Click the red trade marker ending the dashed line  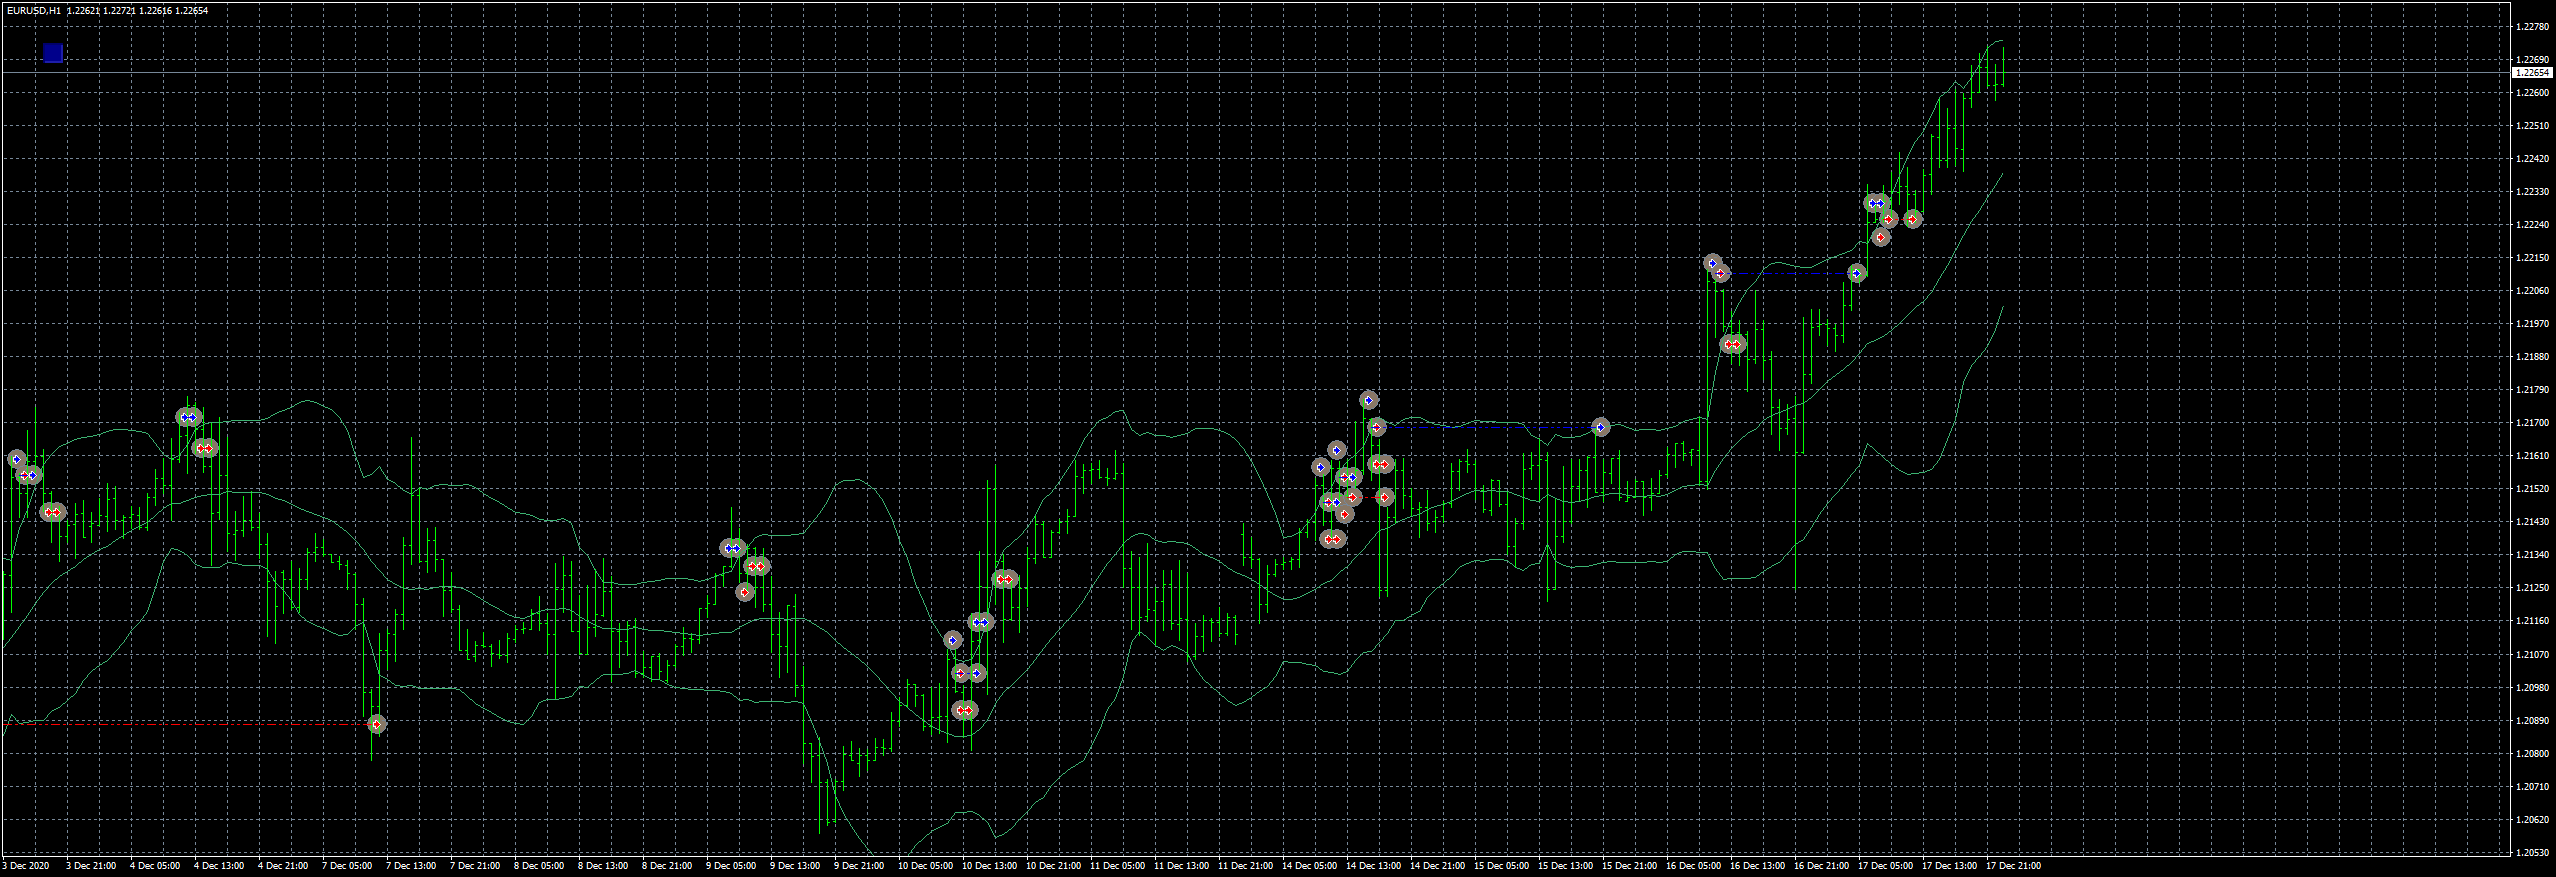(x=376, y=724)
